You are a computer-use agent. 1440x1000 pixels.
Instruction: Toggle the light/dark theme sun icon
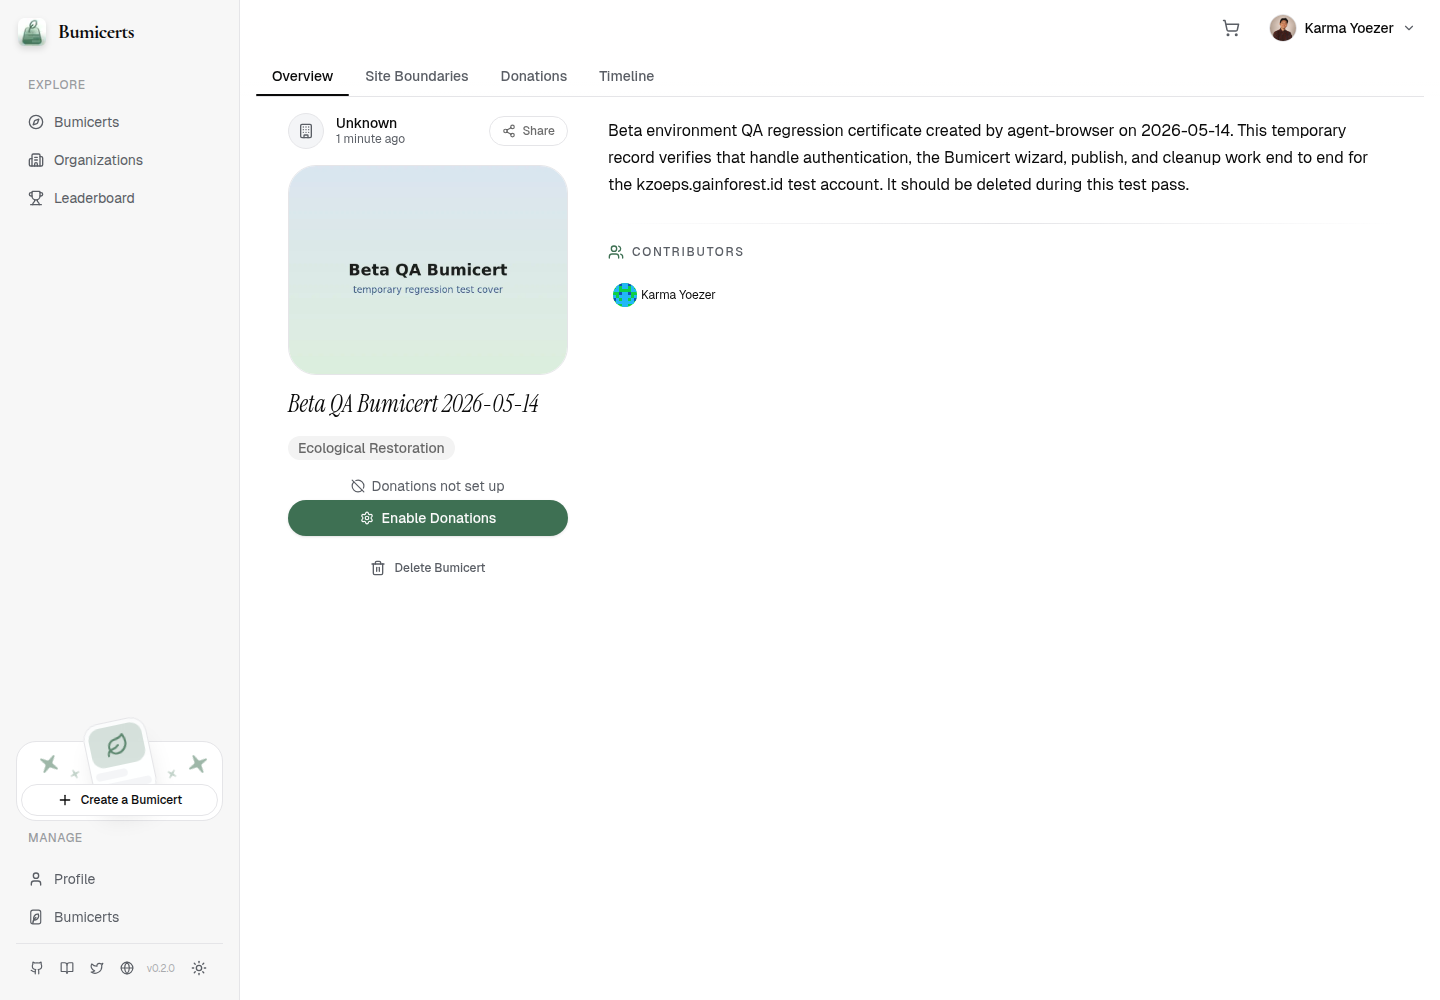pyautogui.click(x=199, y=968)
